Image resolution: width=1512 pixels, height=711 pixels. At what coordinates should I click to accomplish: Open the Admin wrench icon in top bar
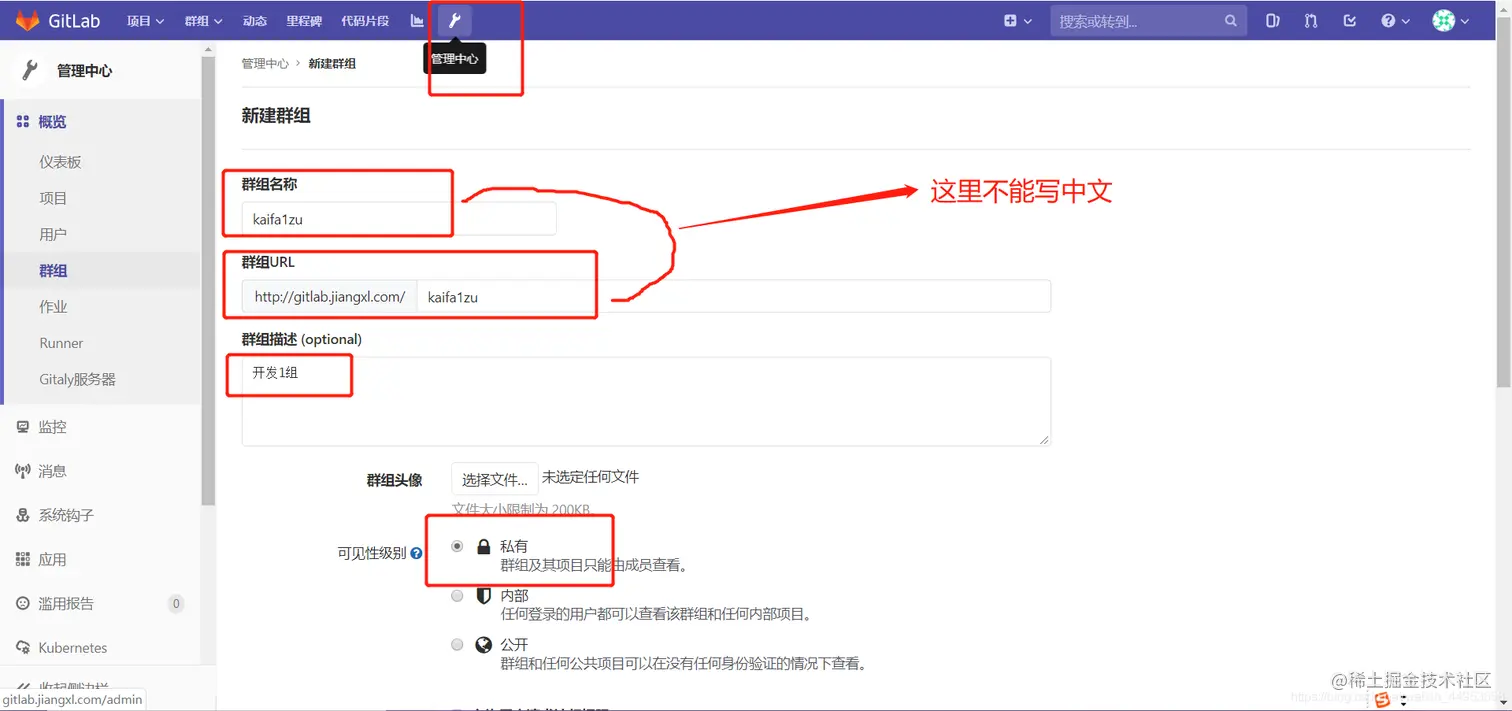[x=455, y=20]
